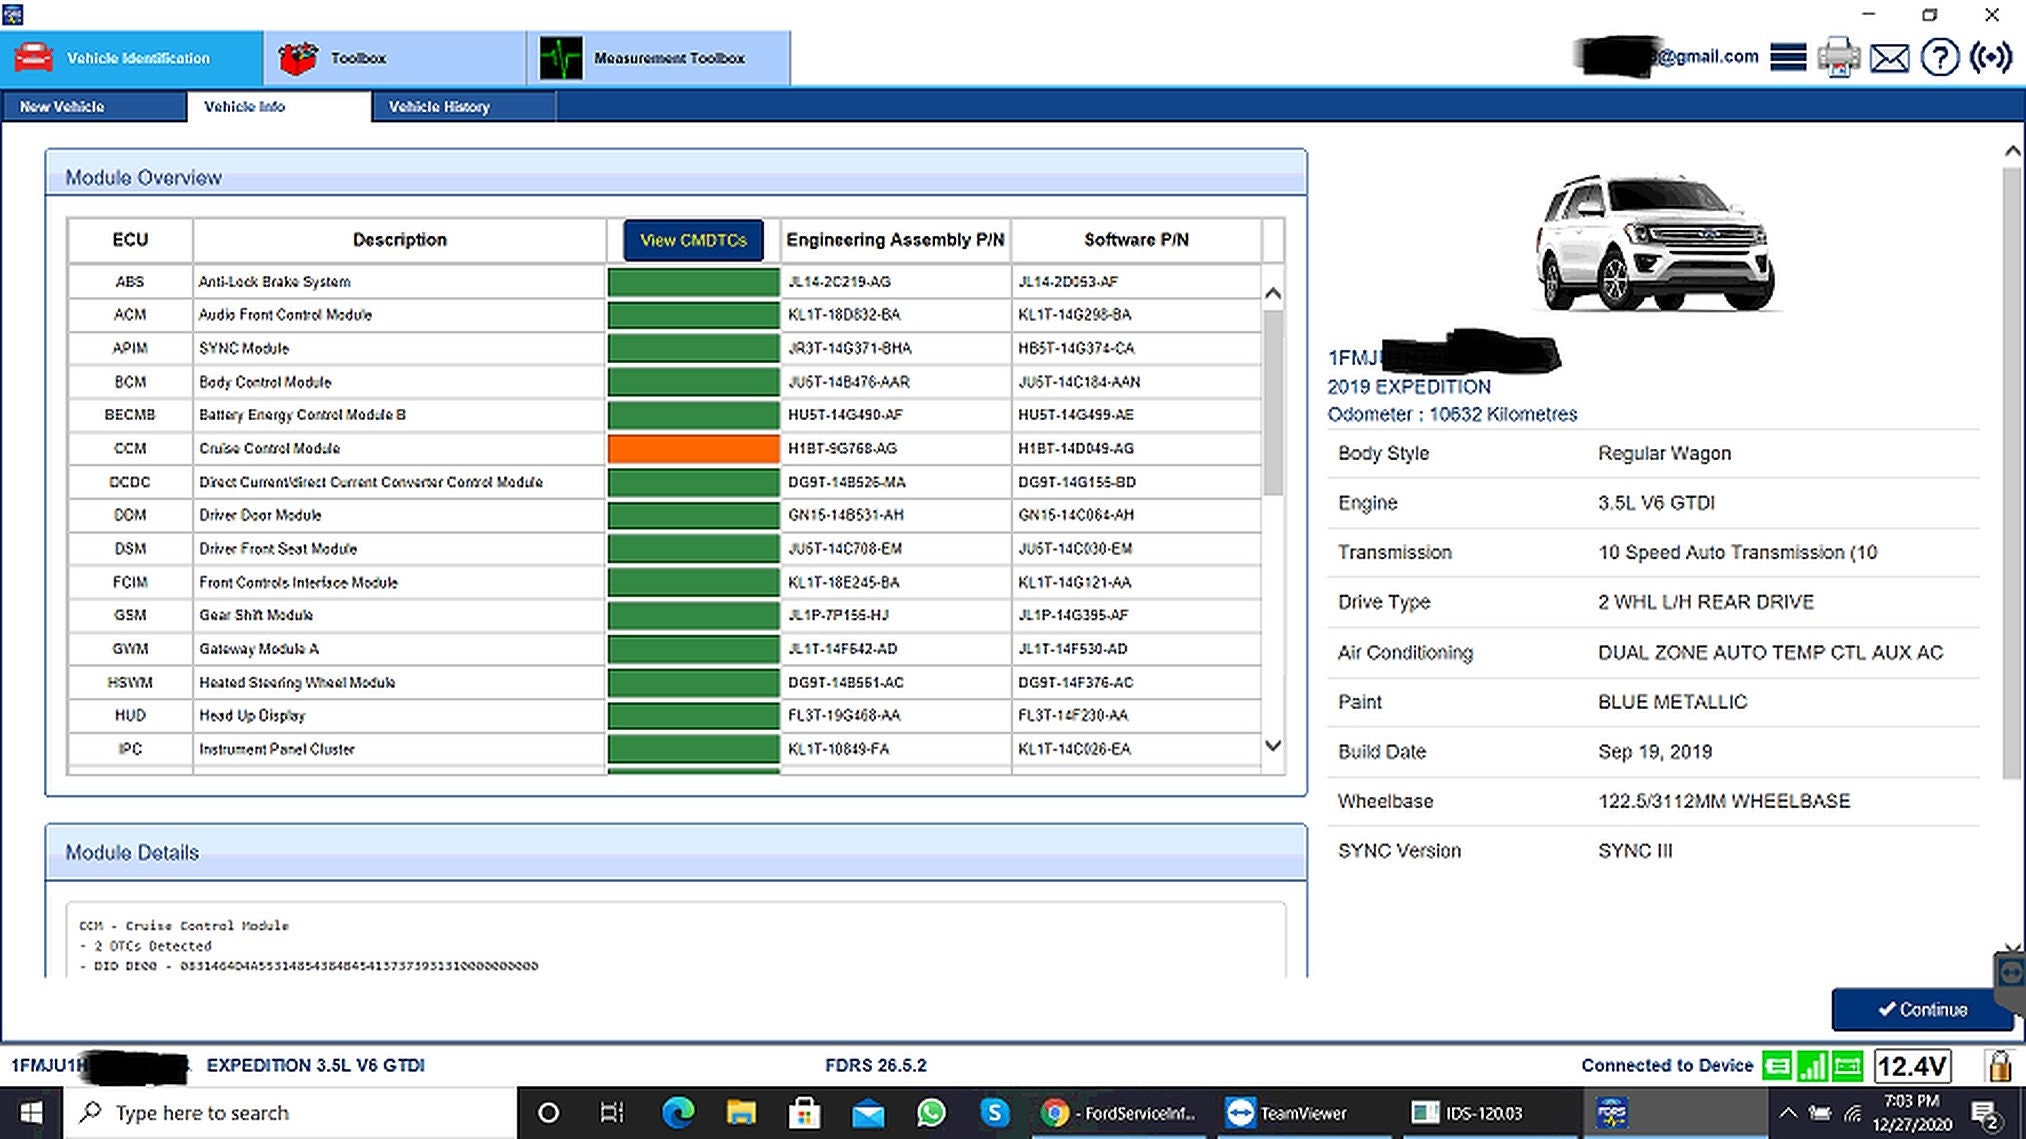Open the Measurement Toolbox tab
The width and height of the screenshot is (2026, 1139).
658,58
